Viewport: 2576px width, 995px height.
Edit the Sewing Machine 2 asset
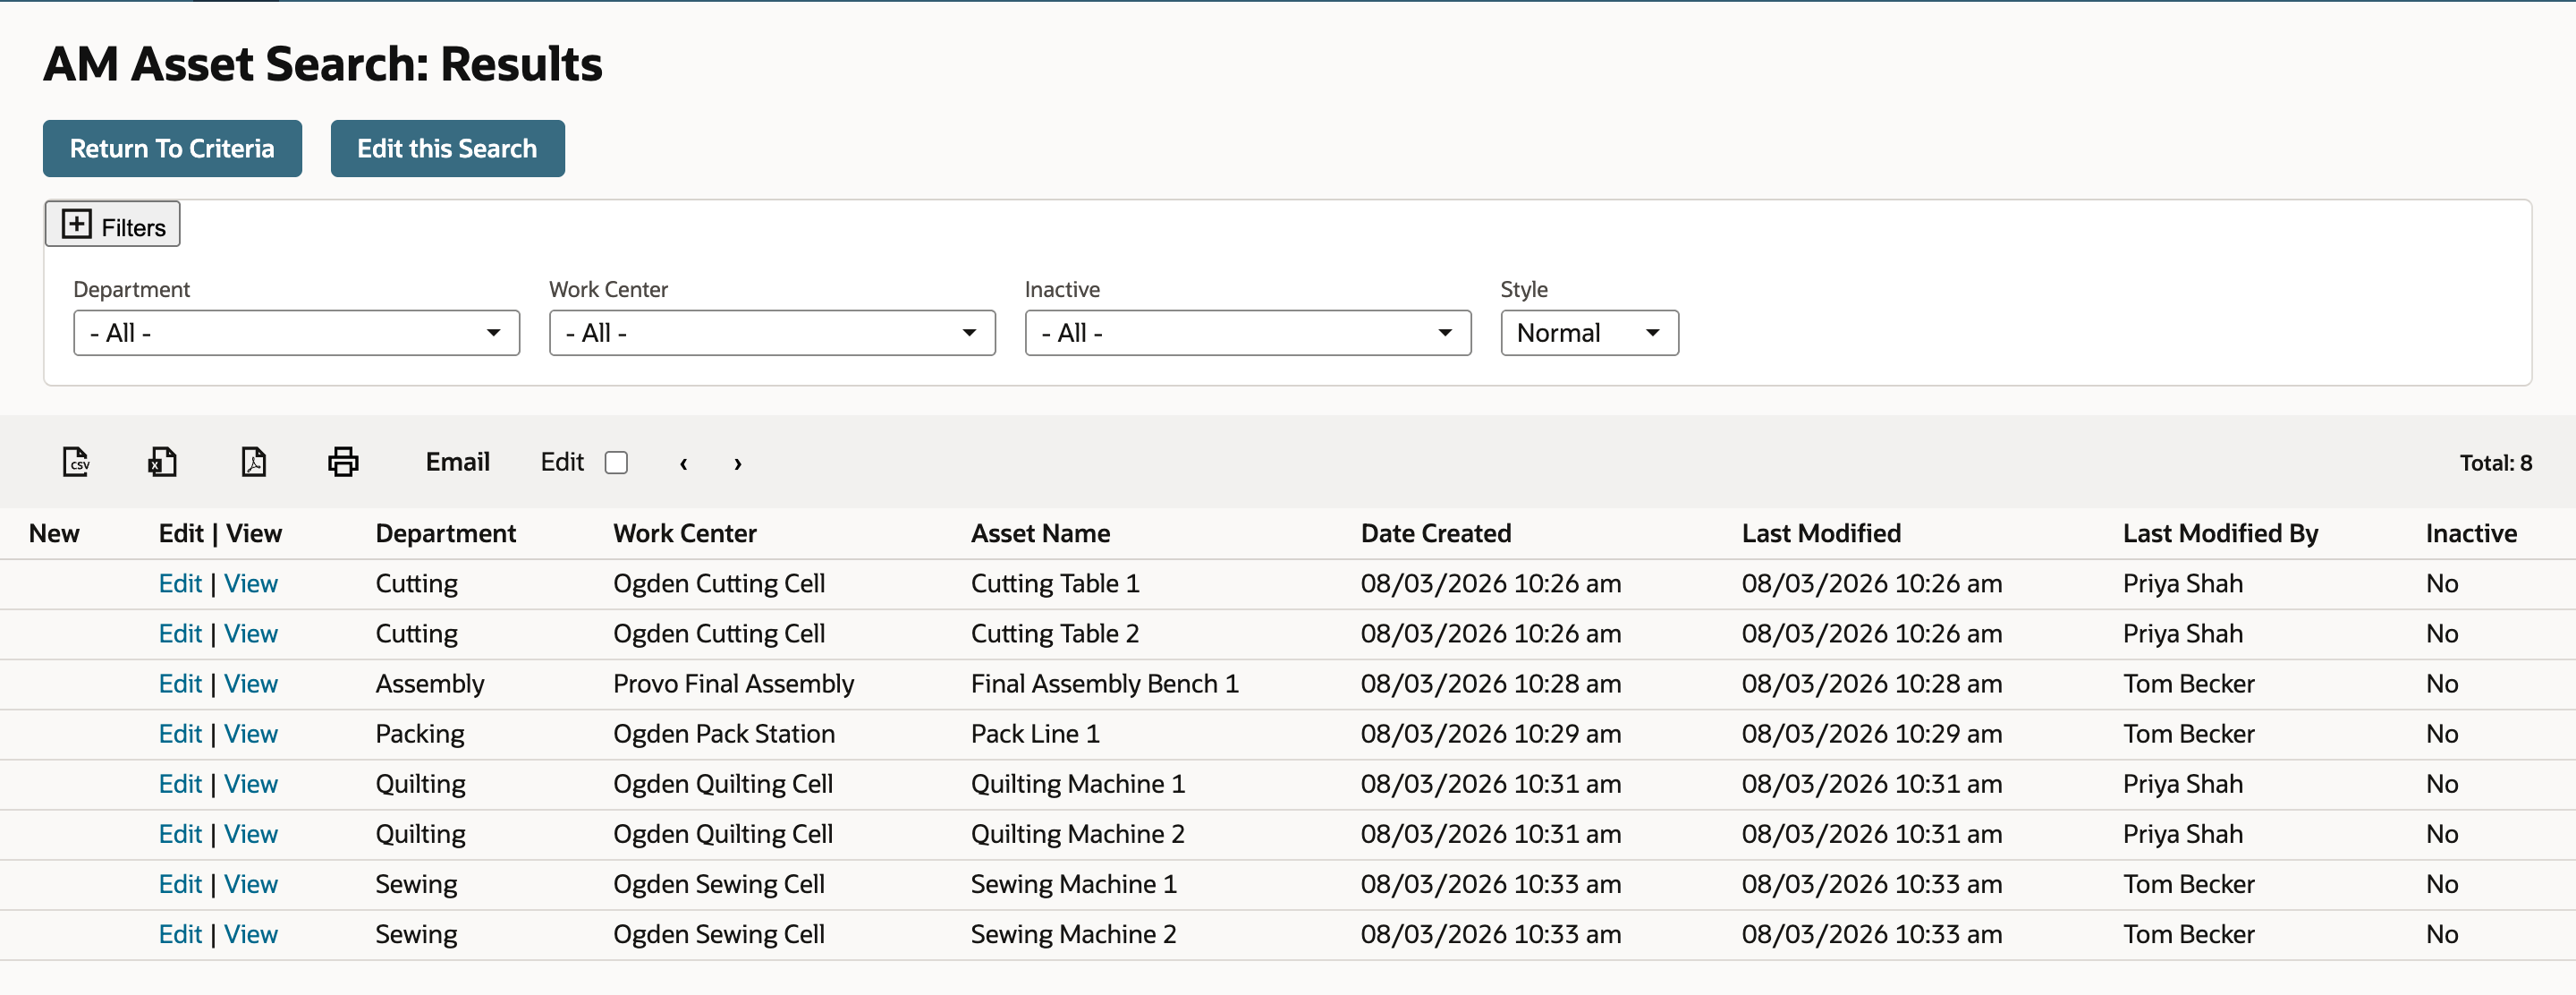[x=180, y=934]
